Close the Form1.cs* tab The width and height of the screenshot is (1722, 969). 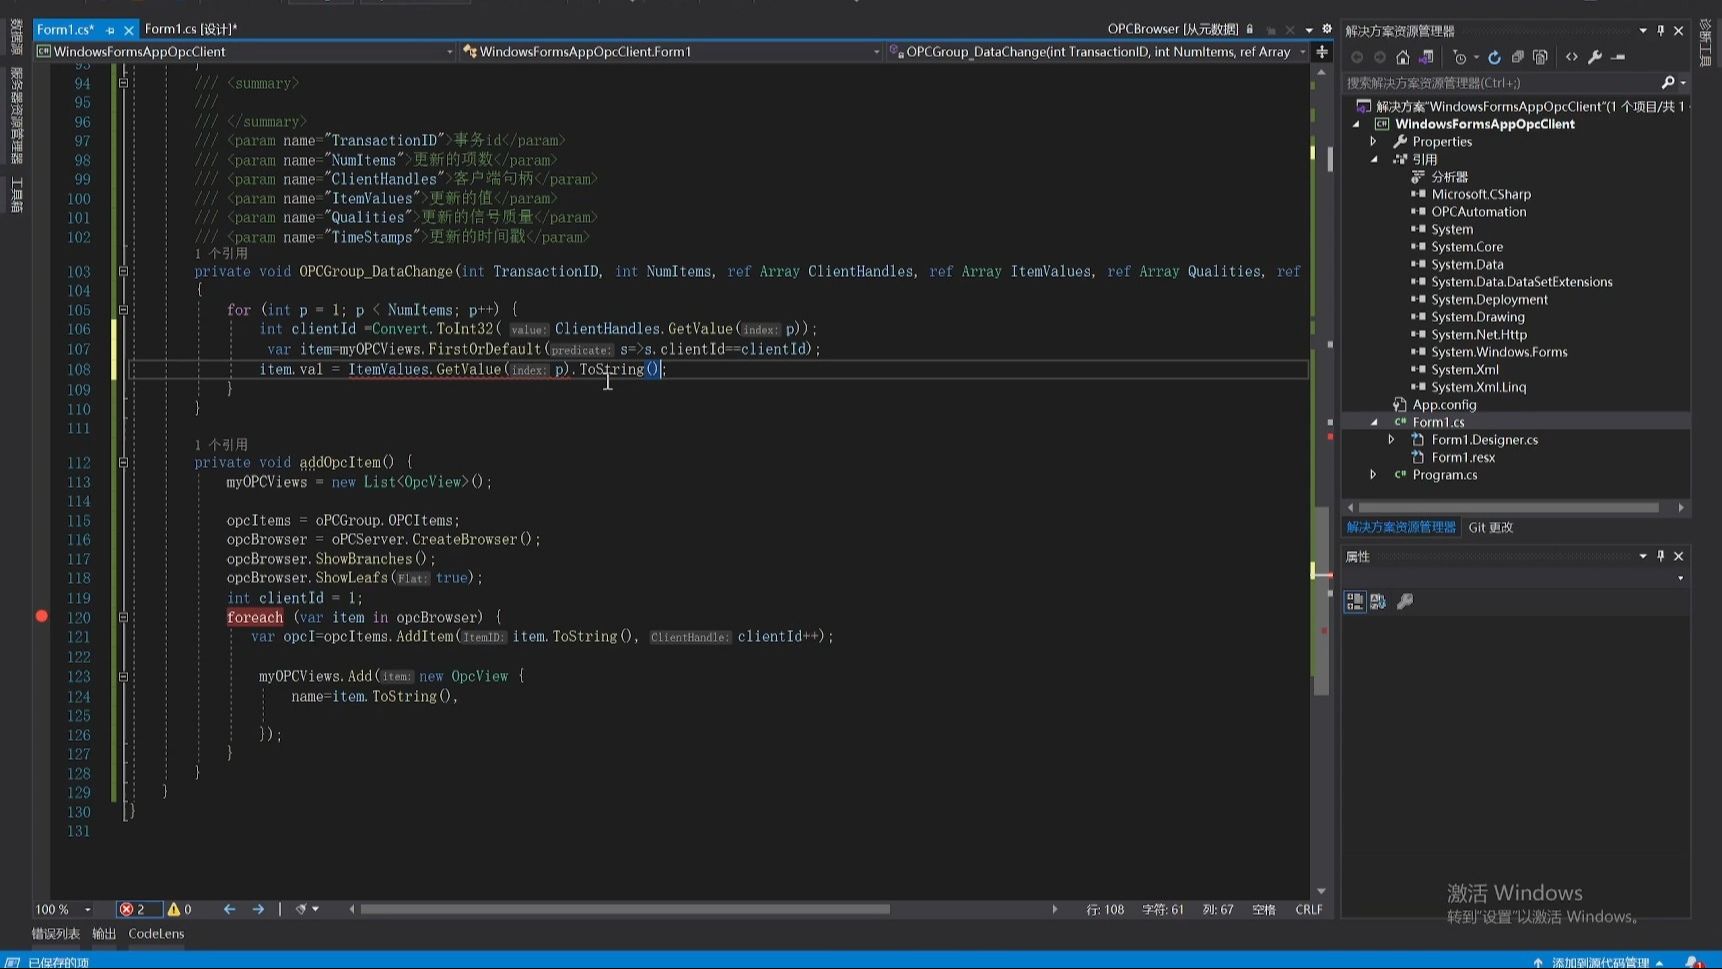pos(128,30)
